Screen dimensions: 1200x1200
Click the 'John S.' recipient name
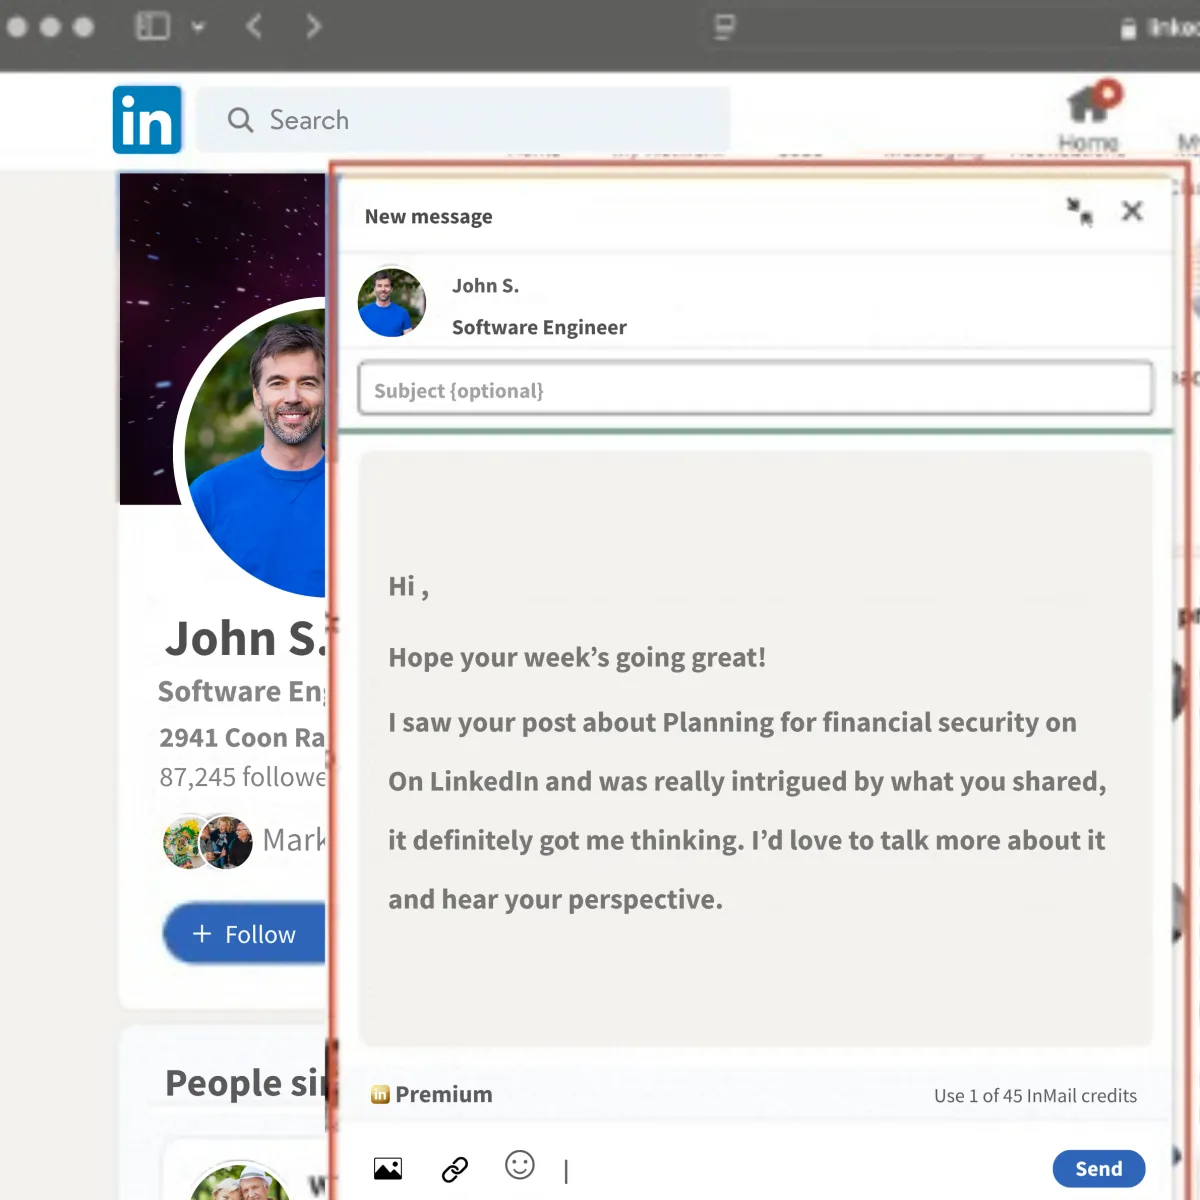point(485,286)
